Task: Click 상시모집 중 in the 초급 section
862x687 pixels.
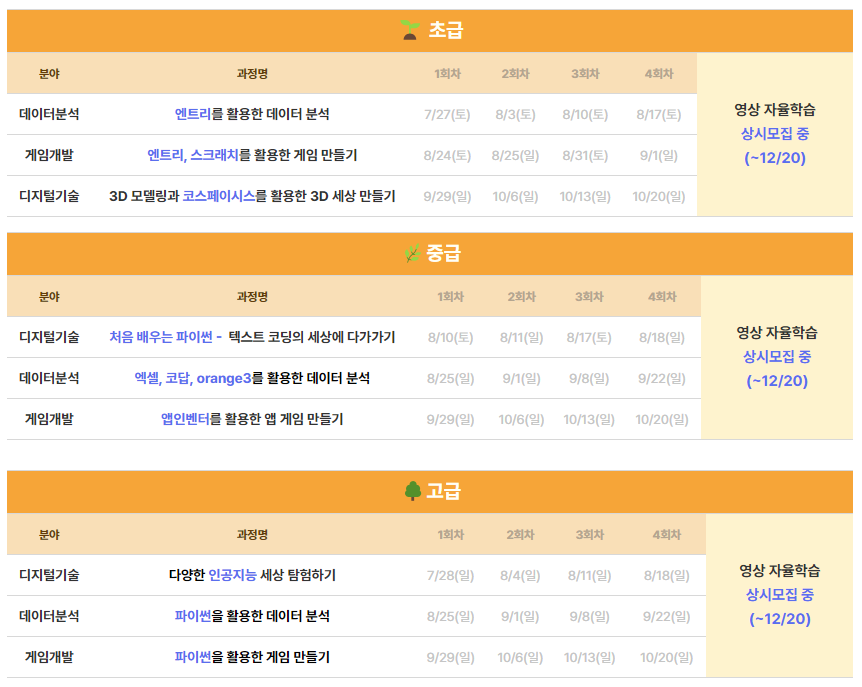Action: [x=775, y=134]
